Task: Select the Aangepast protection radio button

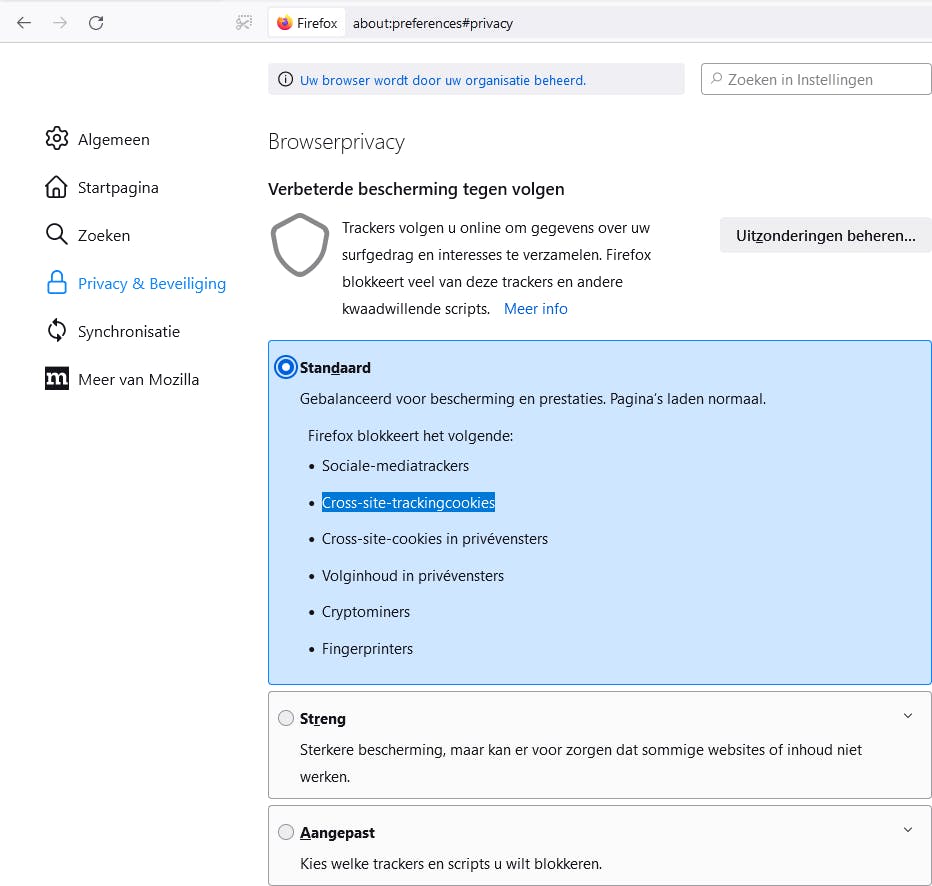Action: [x=286, y=832]
